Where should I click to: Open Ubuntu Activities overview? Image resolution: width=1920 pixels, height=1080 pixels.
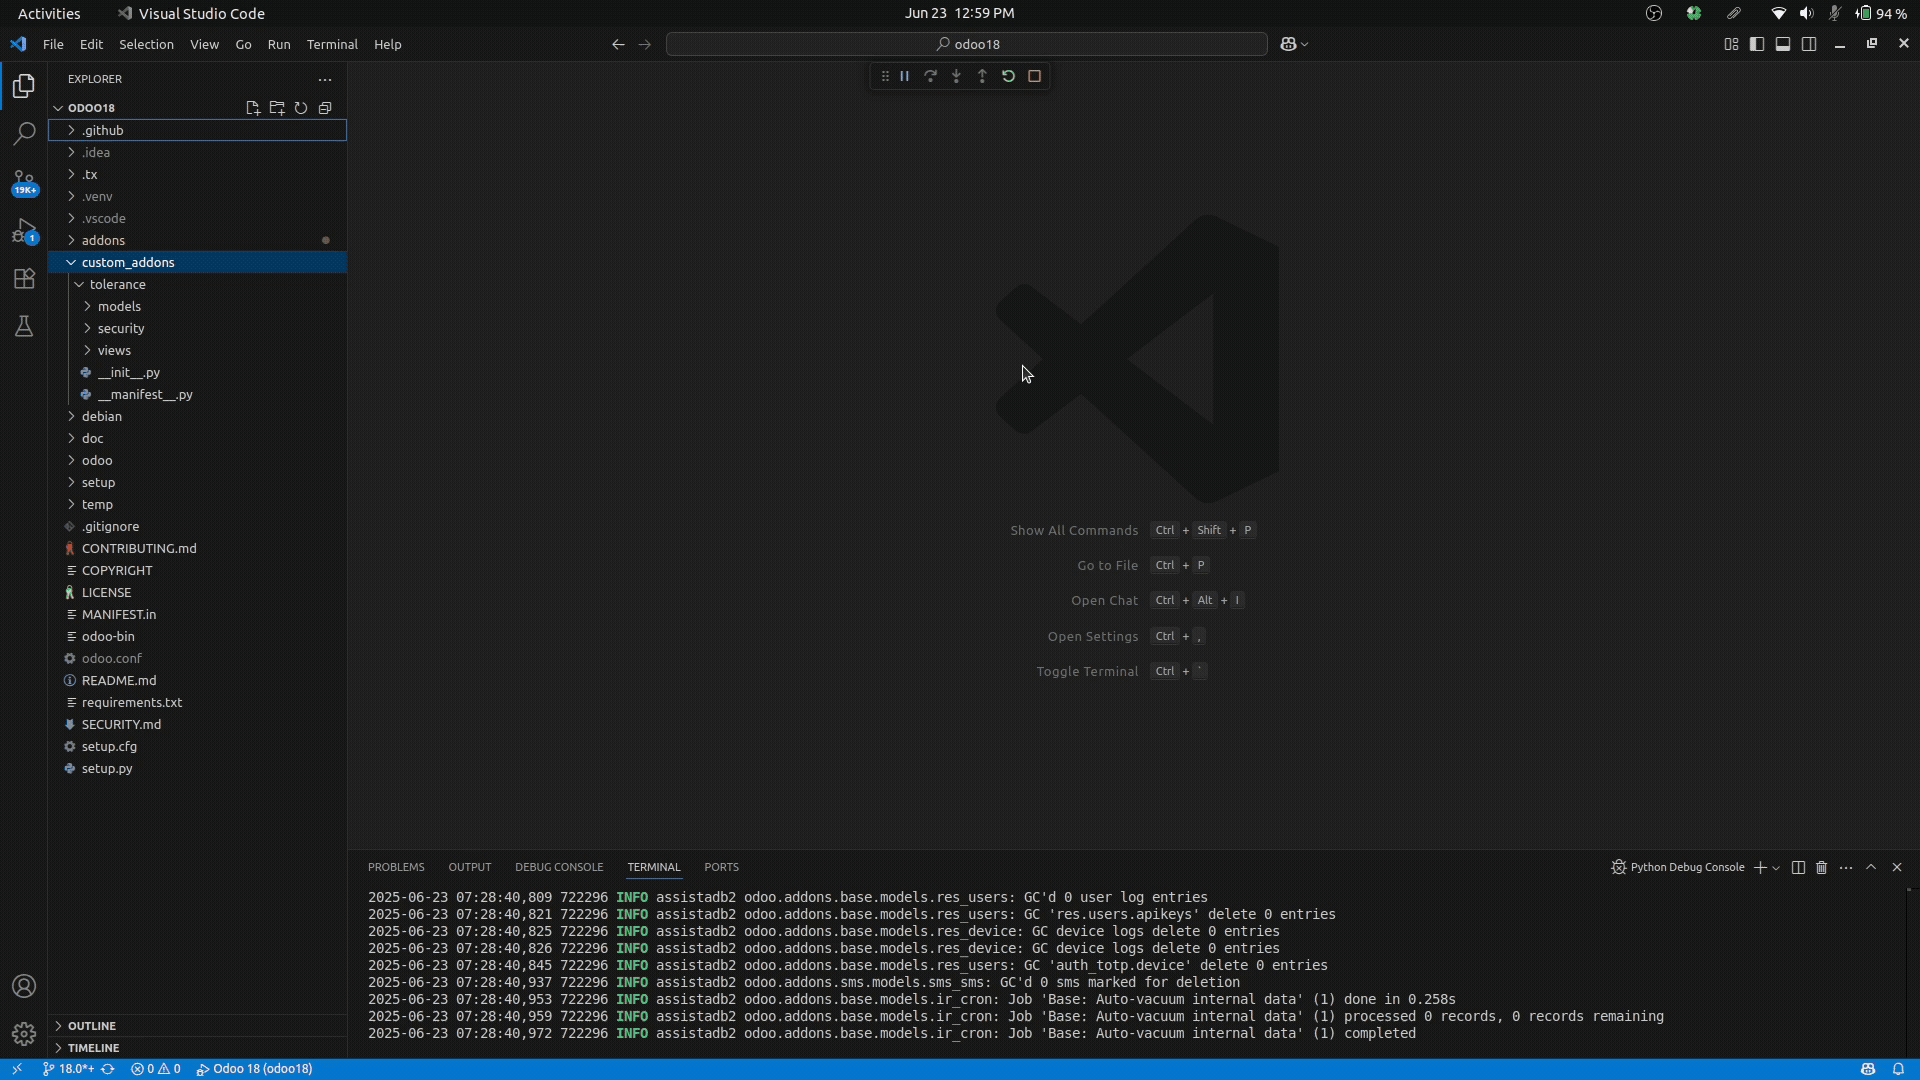click(x=49, y=13)
